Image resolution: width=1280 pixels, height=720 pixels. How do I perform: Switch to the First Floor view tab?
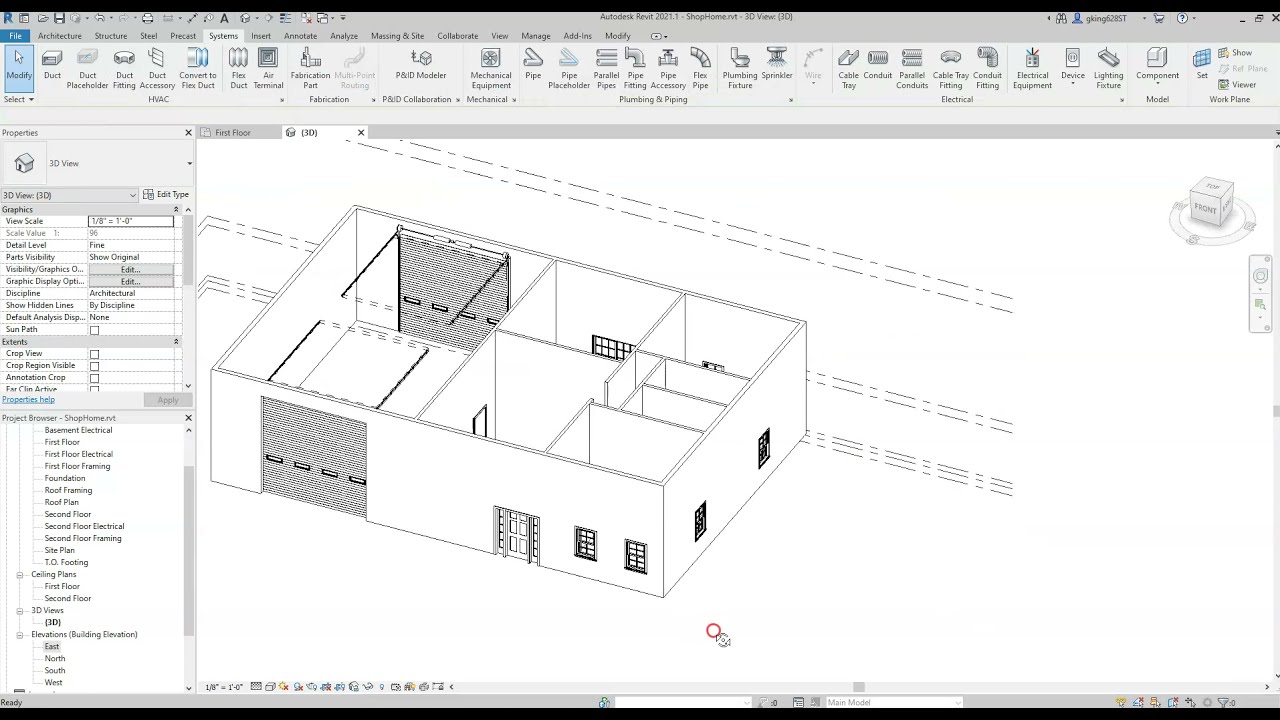point(232,132)
